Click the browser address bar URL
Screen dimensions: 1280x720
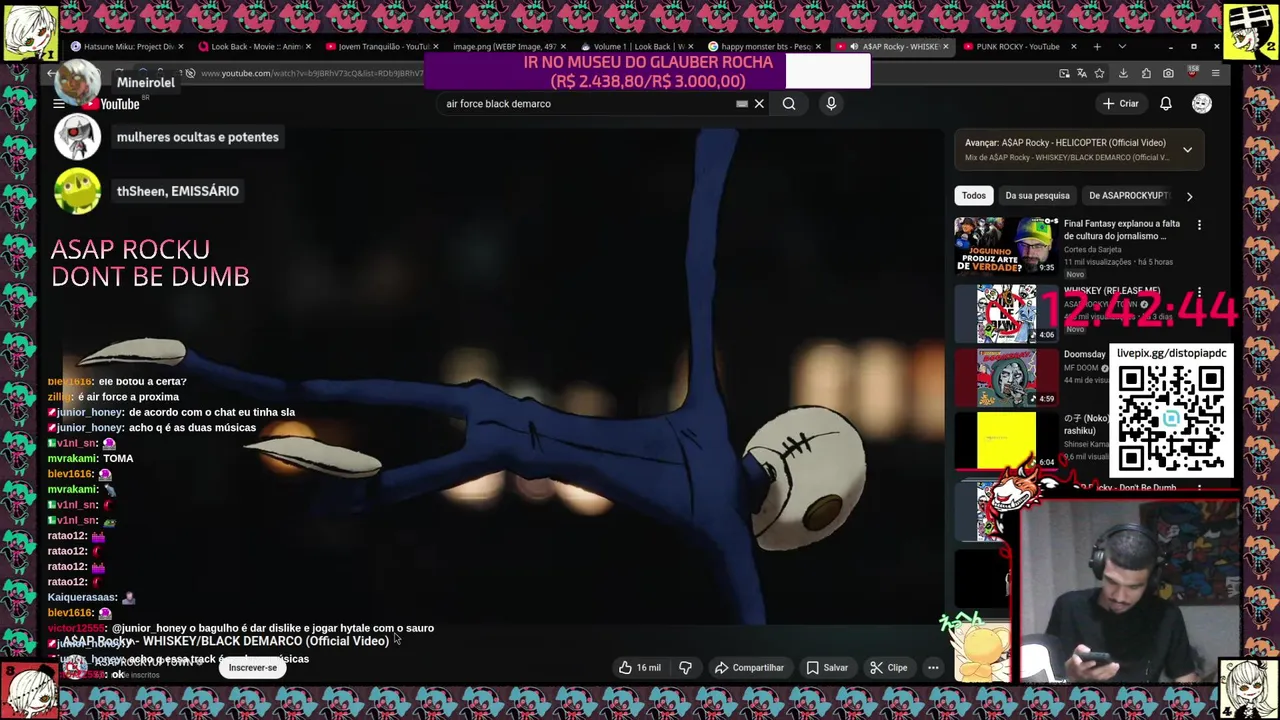310,73
